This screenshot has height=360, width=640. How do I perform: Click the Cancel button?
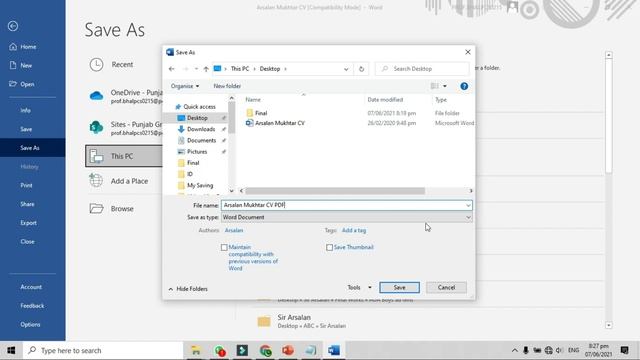(446, 287)
